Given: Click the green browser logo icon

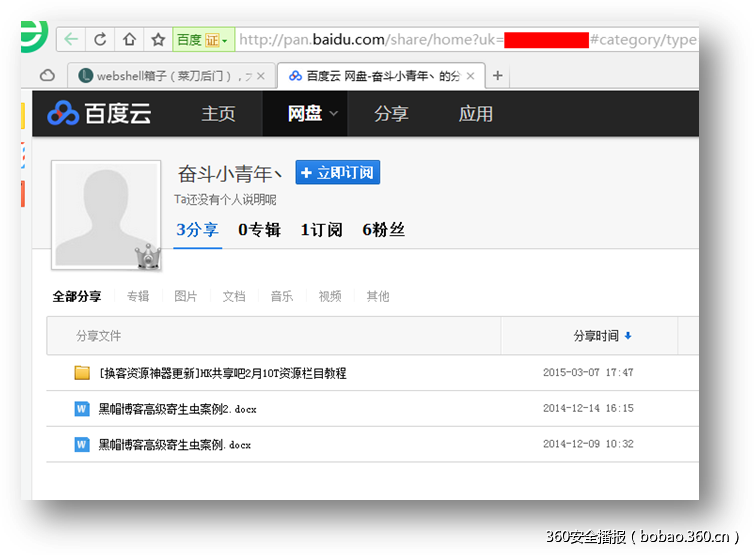Looking at the screenshot, I should [x=35, y=37].
